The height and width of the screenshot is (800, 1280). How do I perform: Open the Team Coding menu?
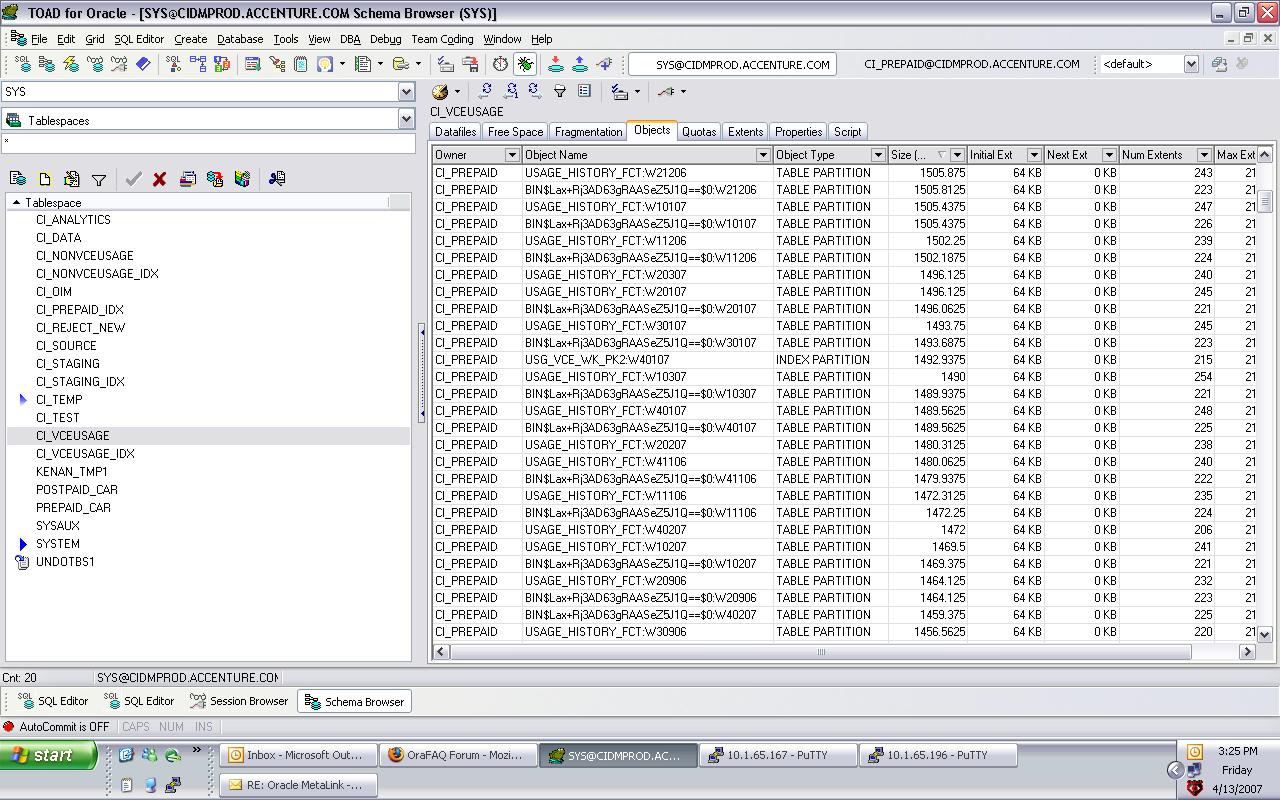442,39
